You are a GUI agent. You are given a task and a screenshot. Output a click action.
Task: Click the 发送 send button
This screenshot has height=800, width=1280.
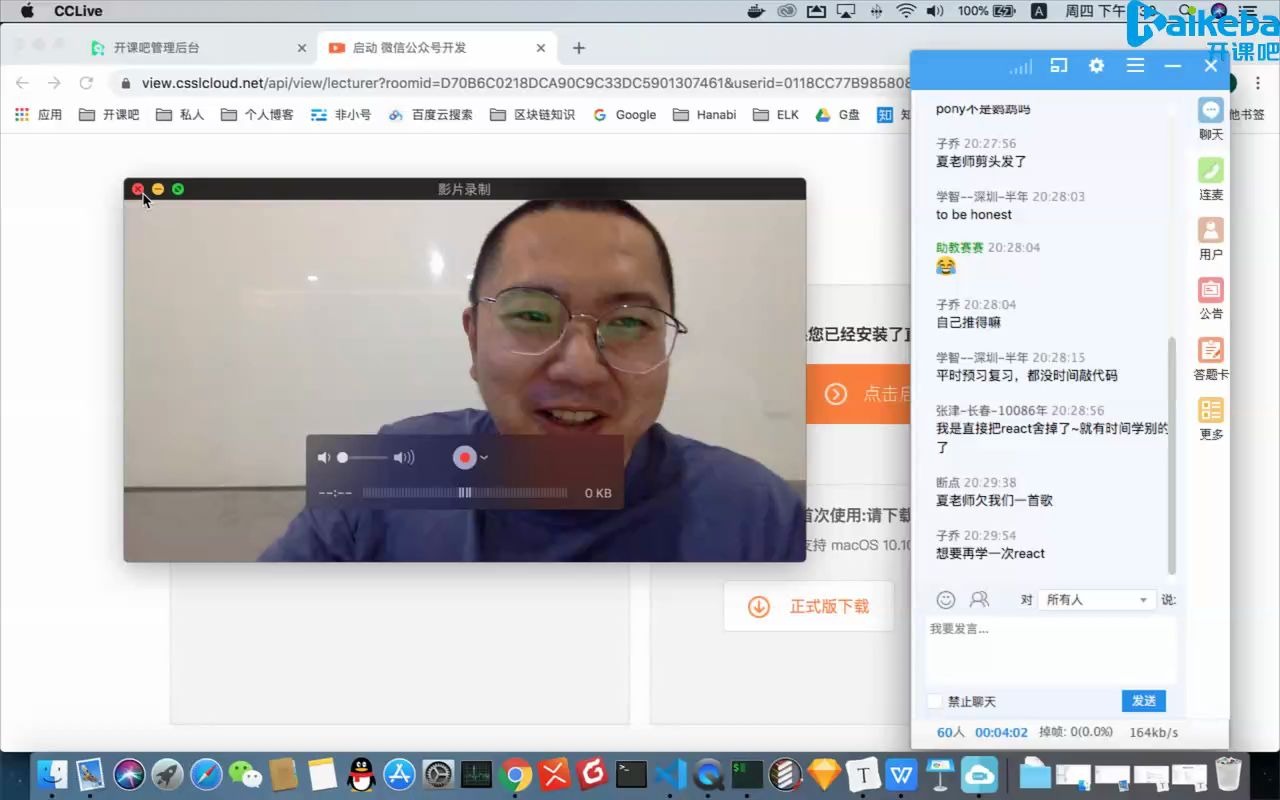[x=1144, y=701]
